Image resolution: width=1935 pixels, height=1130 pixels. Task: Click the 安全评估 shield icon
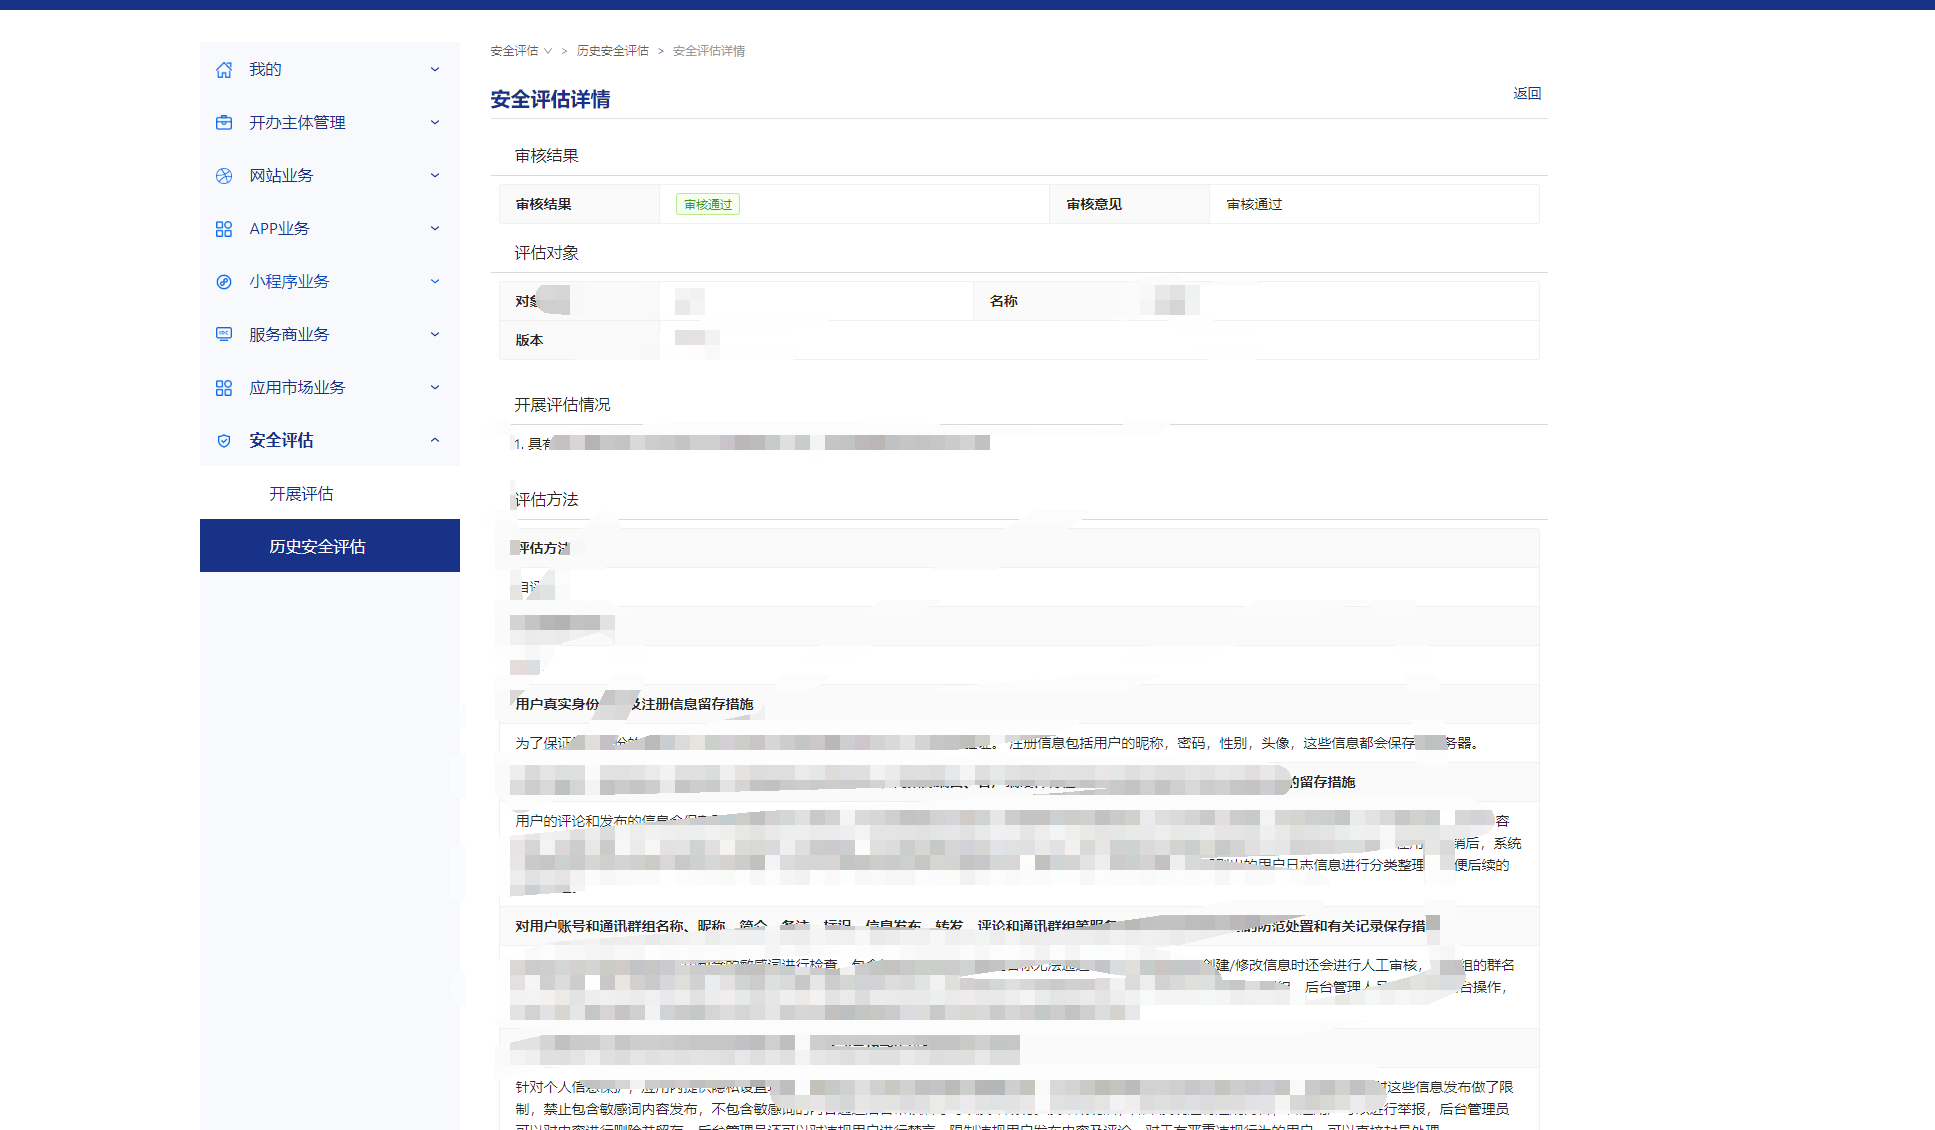point(224,441)
